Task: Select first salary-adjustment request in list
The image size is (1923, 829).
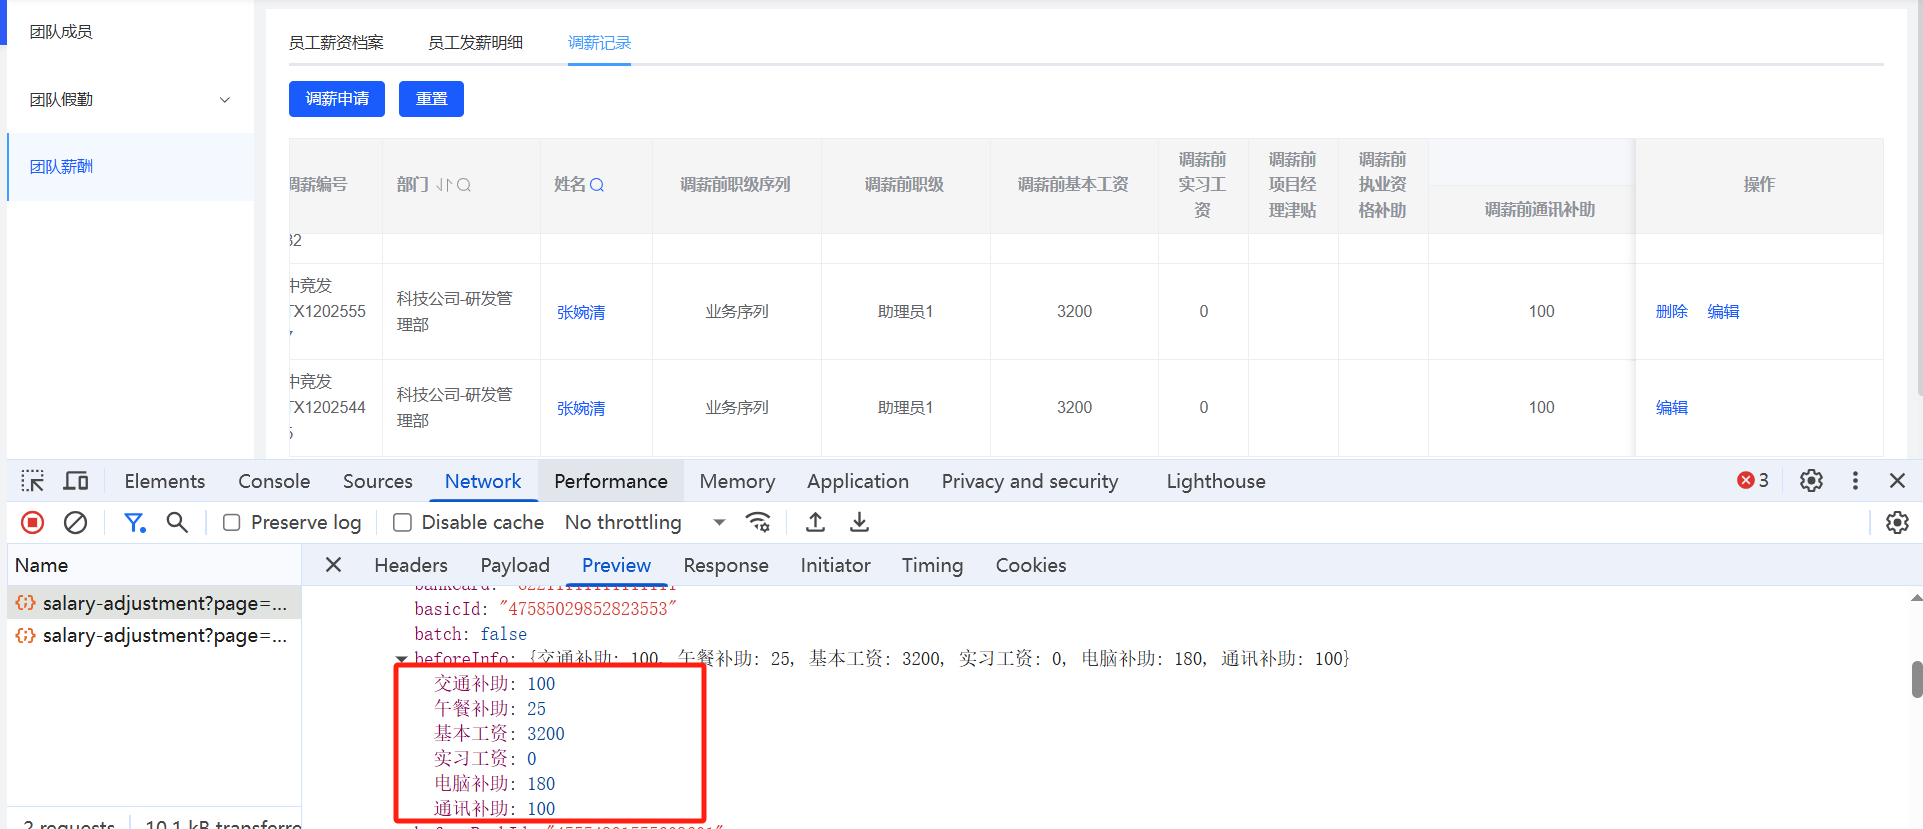Action: pos(155,603)
